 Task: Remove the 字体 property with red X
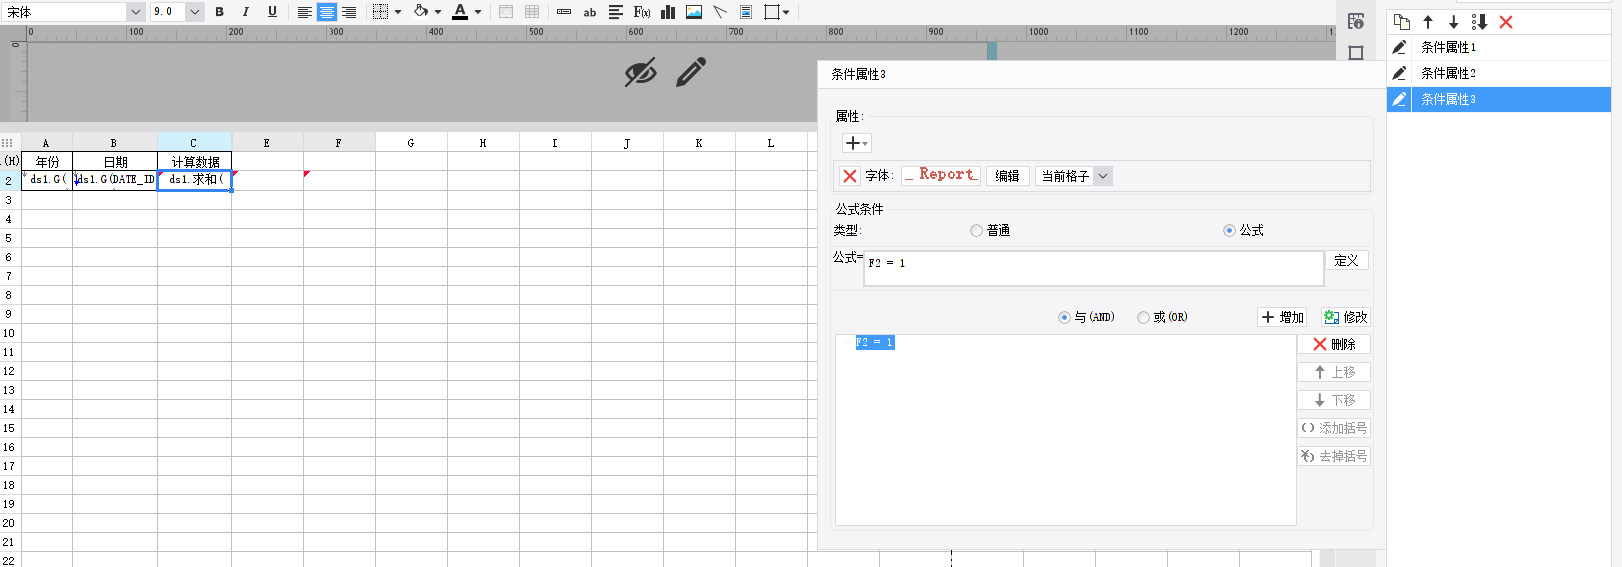pyautogui.click(x=850, y=176)
